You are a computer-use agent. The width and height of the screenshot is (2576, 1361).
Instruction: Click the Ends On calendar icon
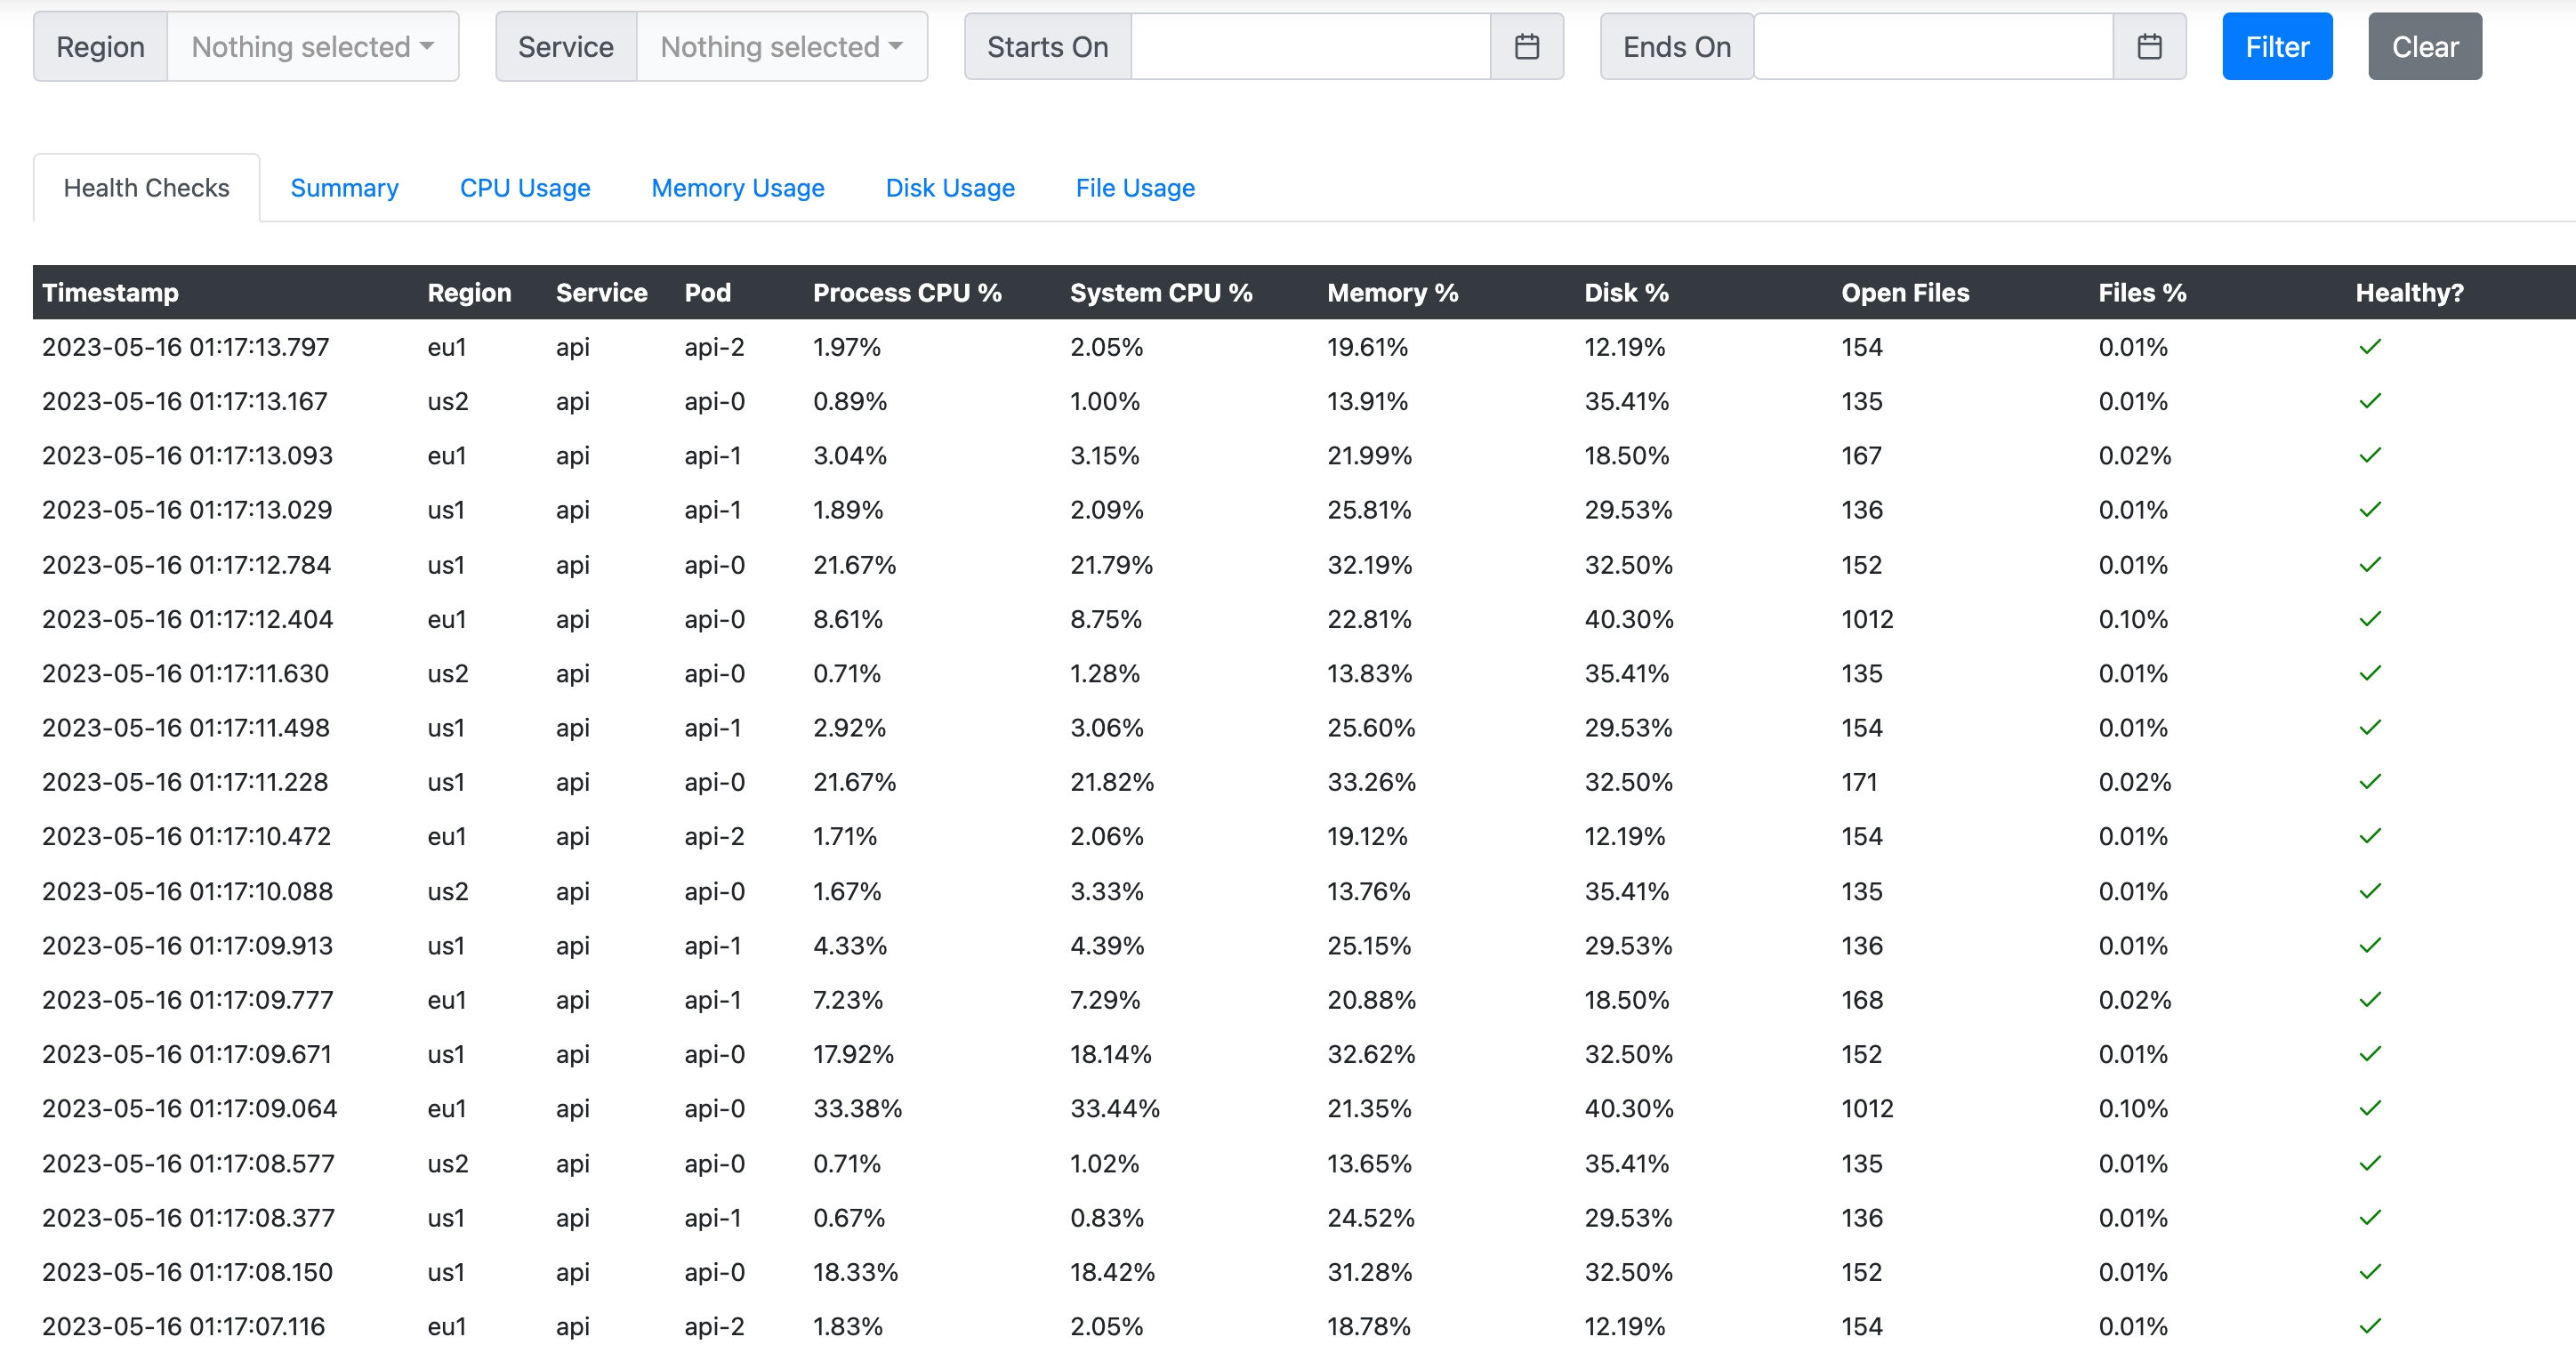[2149, 46]
